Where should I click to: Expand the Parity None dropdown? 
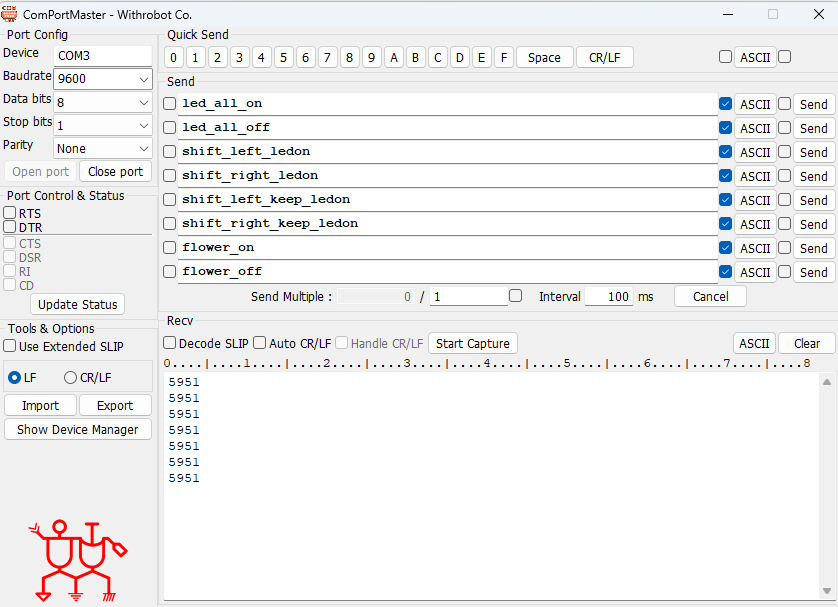click(103, 149)
